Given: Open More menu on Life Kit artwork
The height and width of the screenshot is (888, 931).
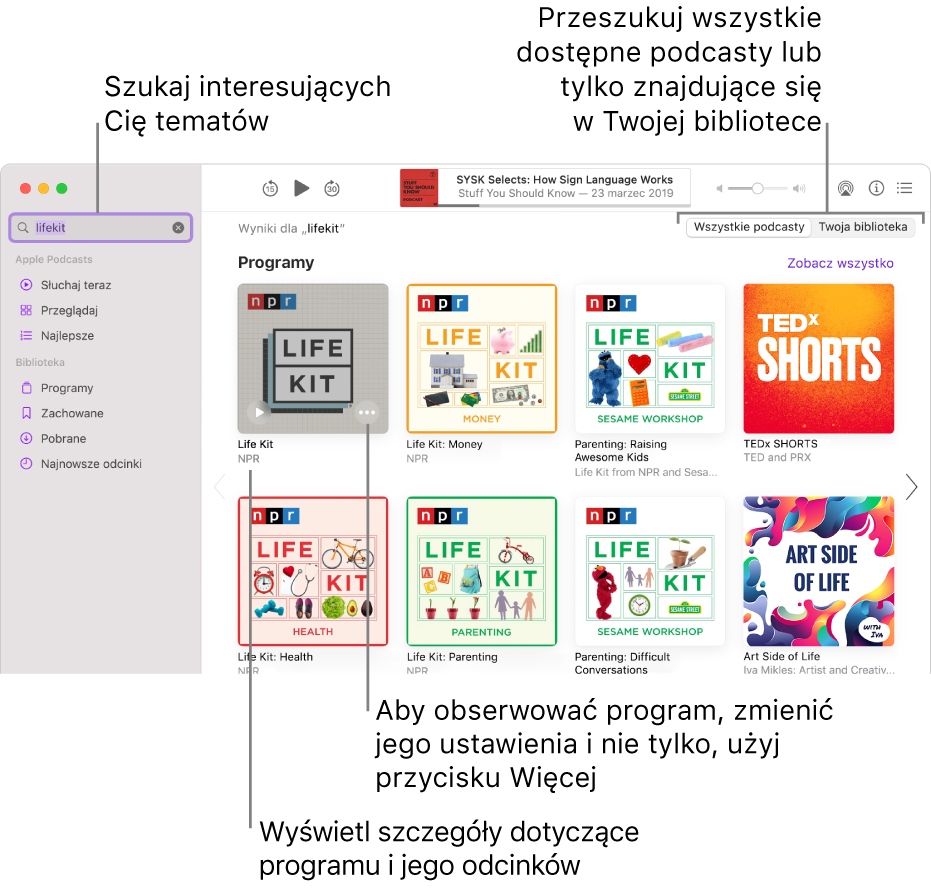Looking at the screenshot, I should (x=367, y=412).
